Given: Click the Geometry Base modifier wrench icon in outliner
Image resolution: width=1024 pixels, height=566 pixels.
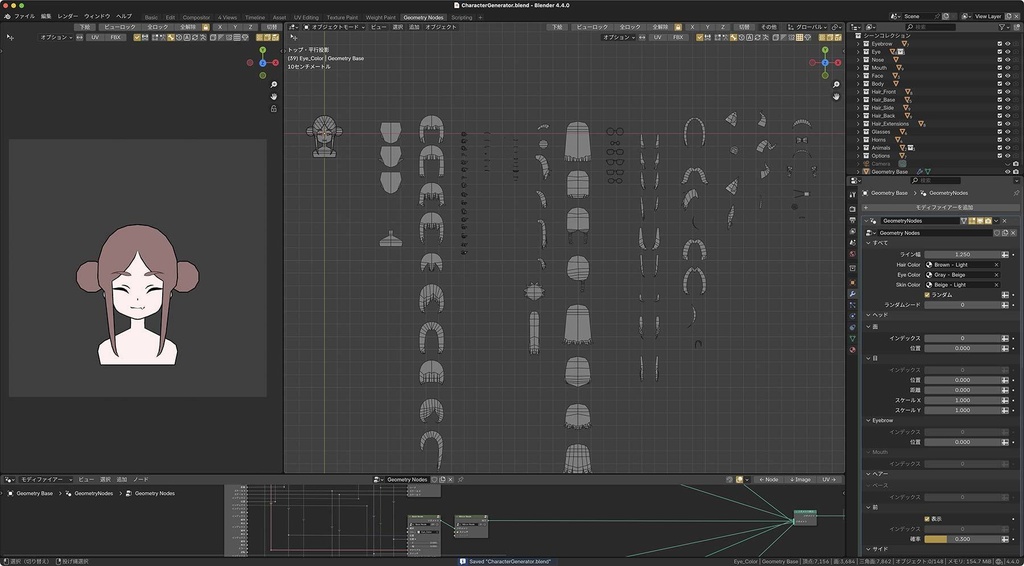Looking at the screenshot, I should [x=920, y=172].
